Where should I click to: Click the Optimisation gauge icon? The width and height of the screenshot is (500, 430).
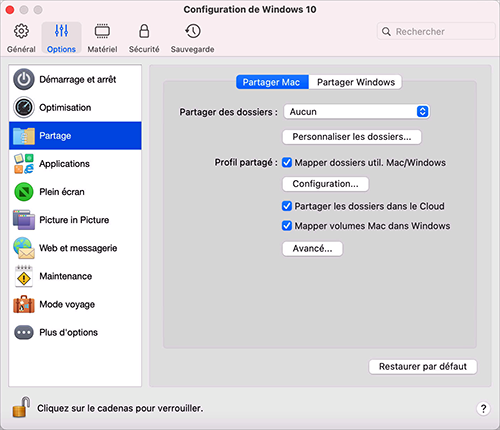(x=24, y=107)
